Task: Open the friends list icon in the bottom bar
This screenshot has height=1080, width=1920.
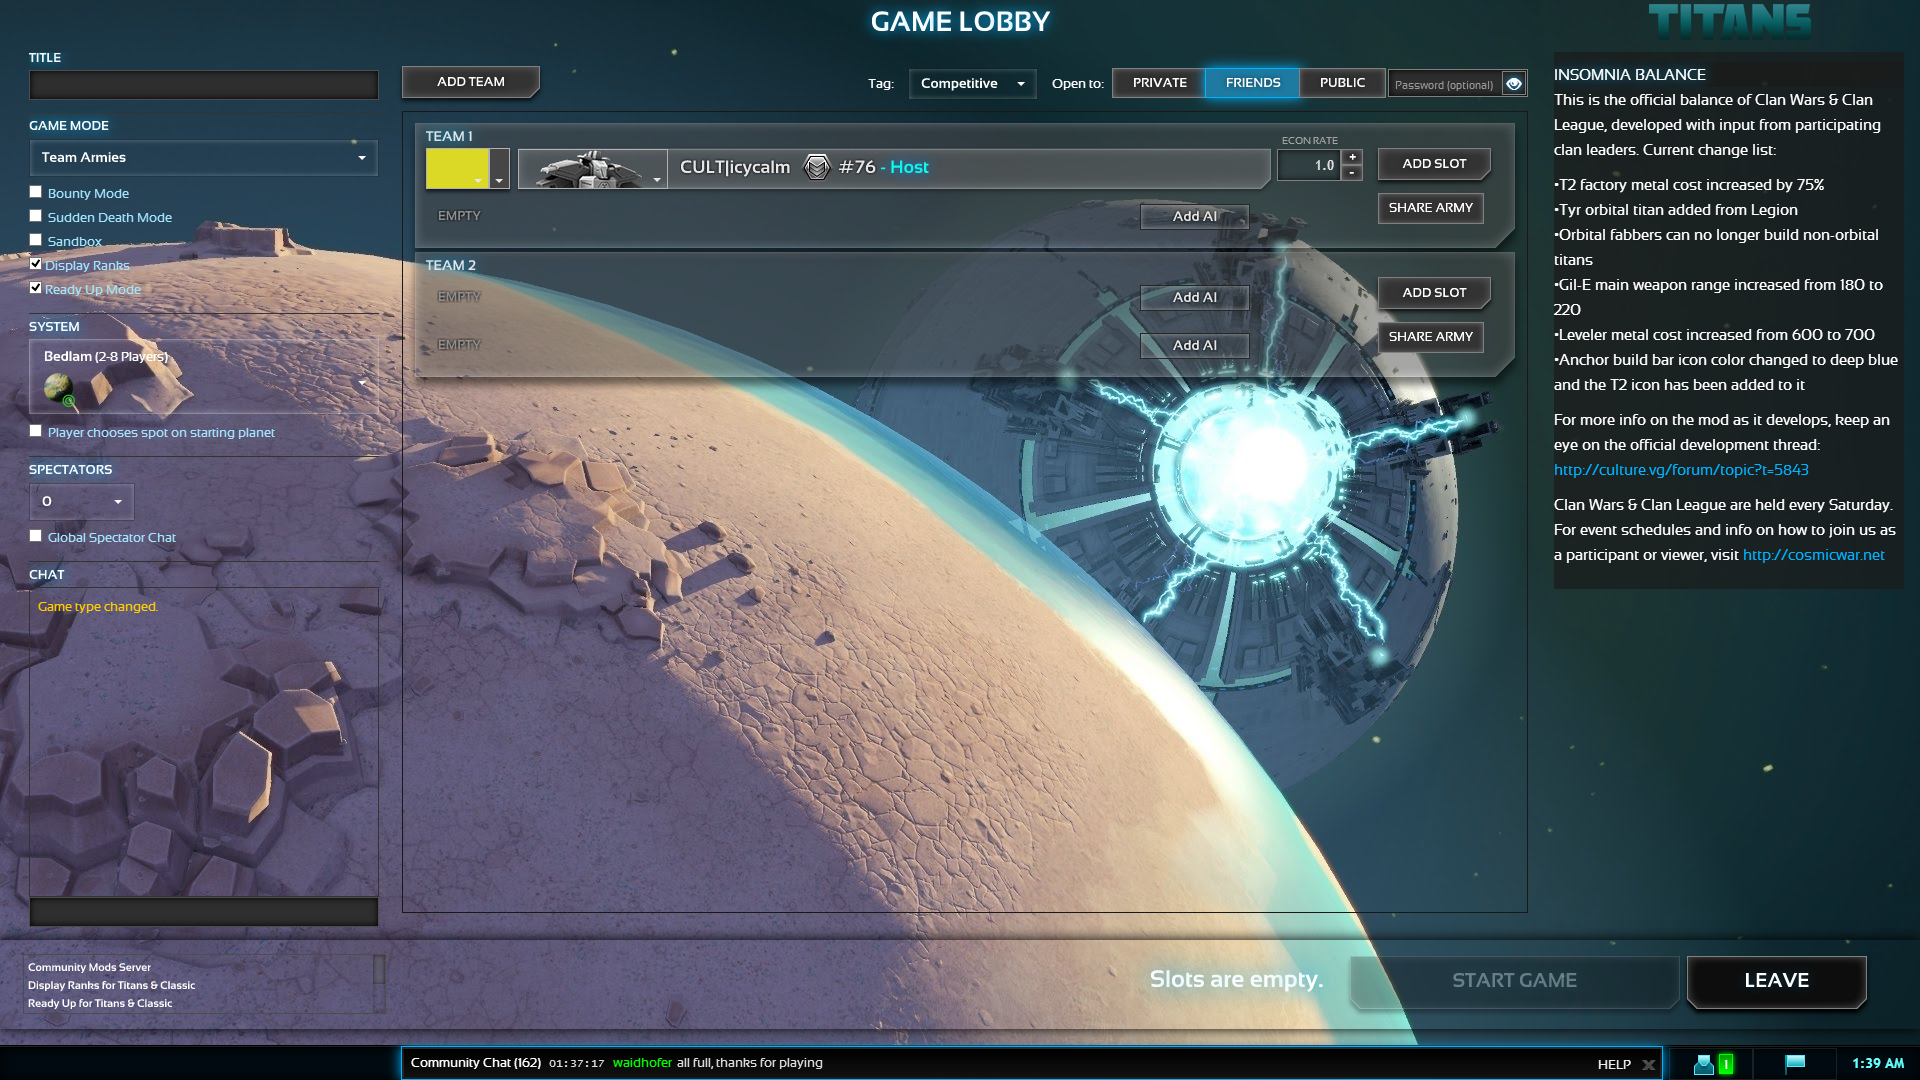Action: coord(1704,1064)
